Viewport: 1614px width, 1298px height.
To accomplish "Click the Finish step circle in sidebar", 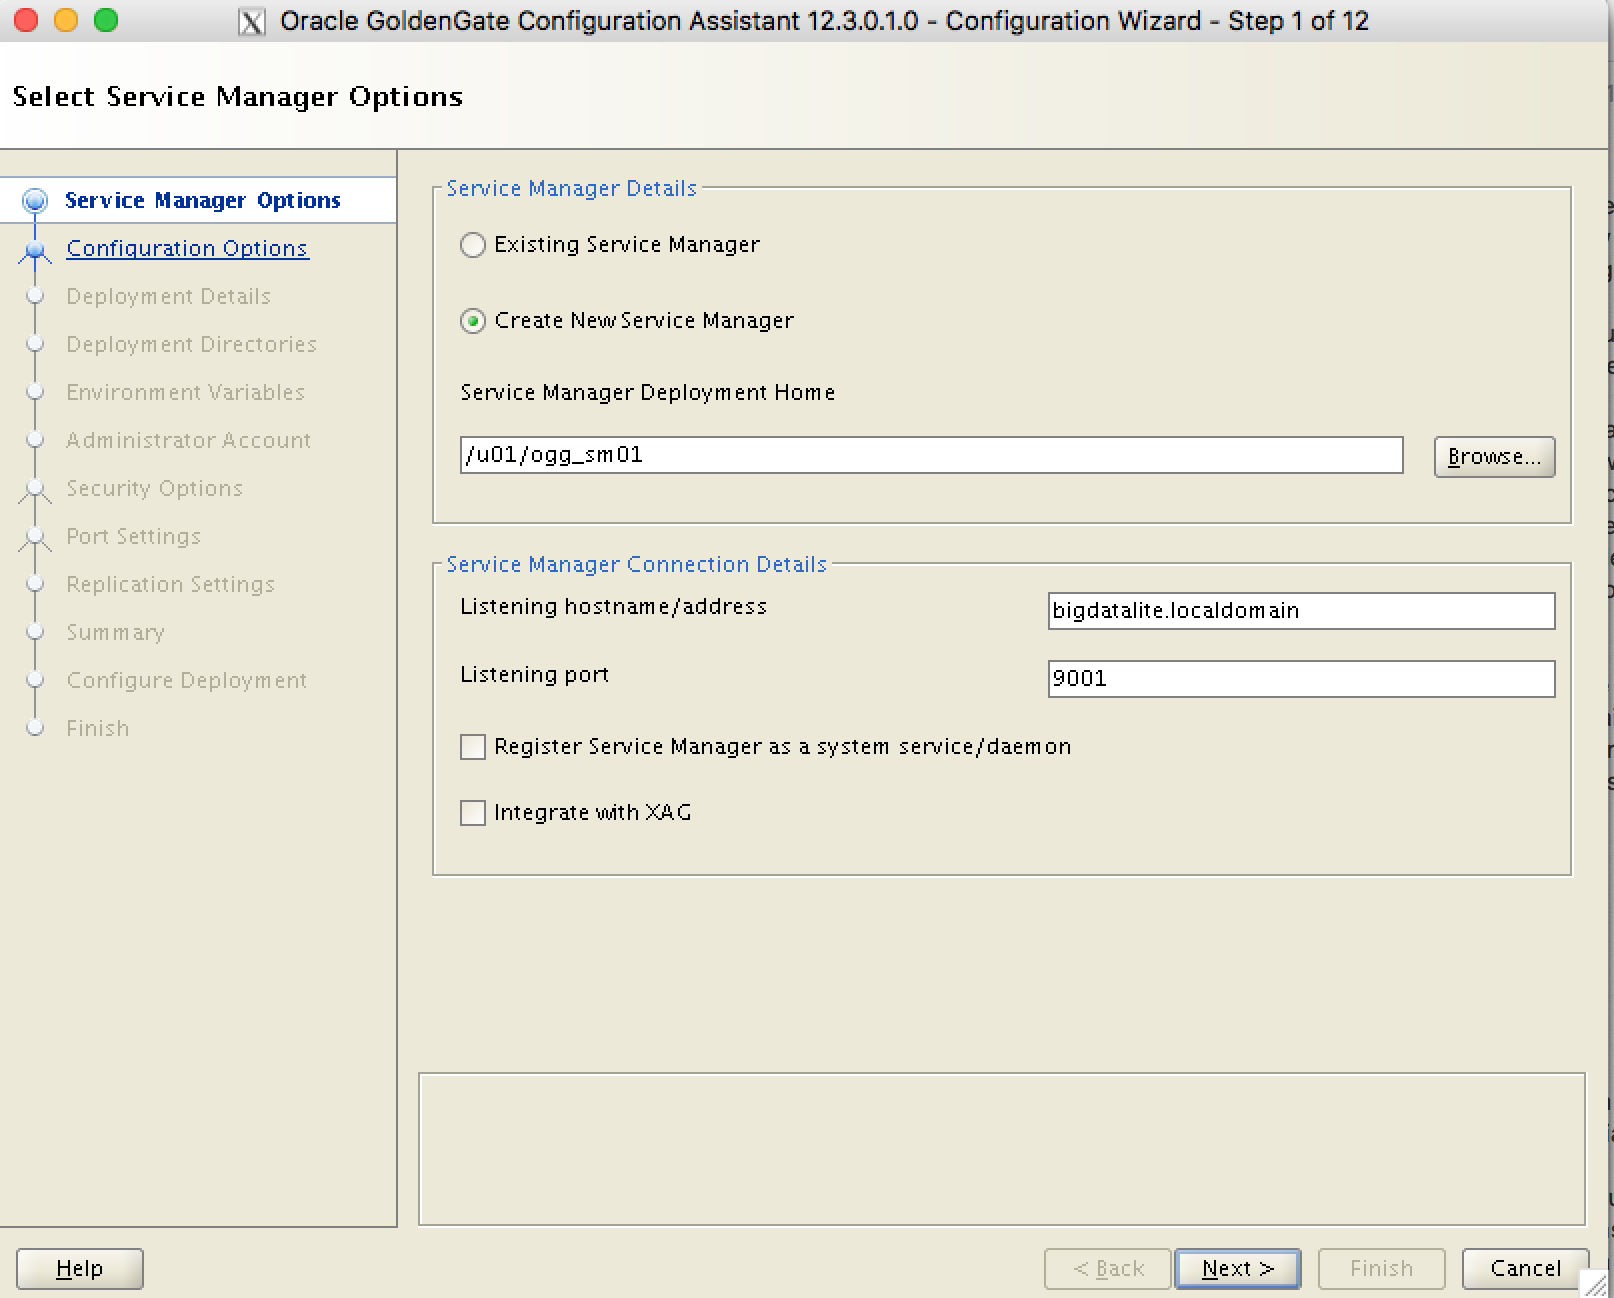I will 36,728.
